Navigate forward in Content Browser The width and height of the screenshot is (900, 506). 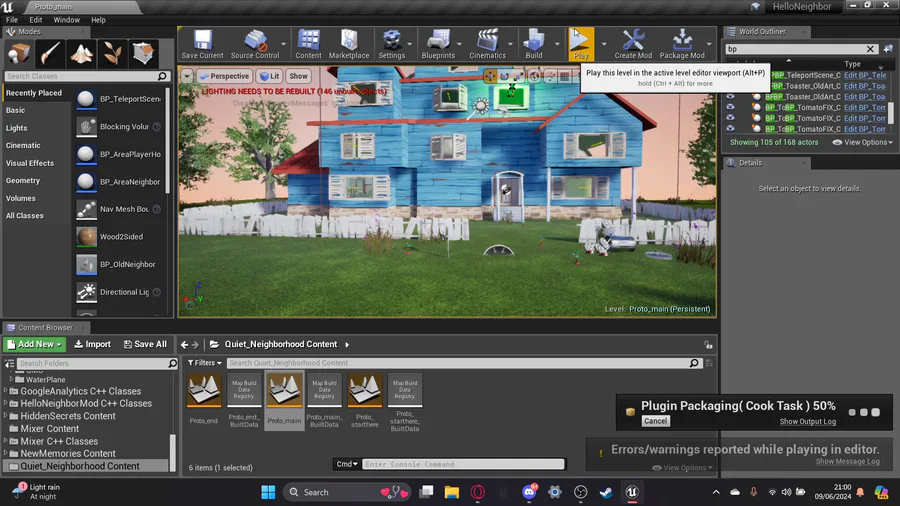[195, 344]
